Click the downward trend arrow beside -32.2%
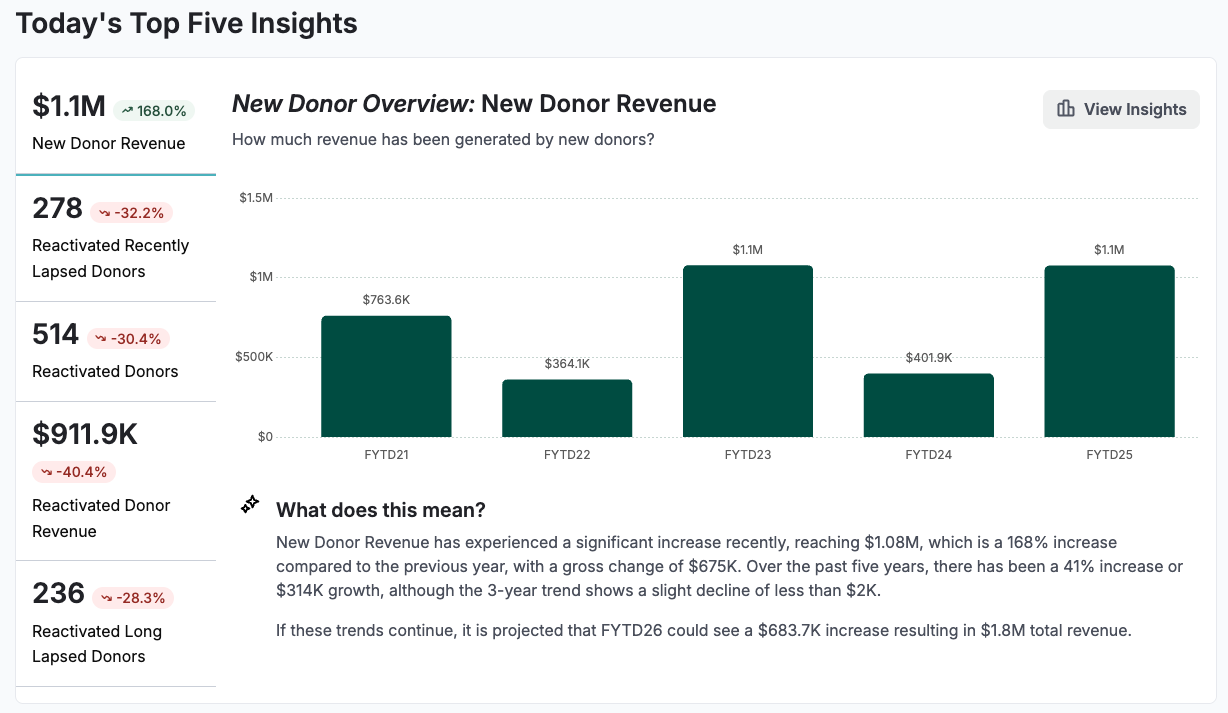This screenshot has width=1228, height=713. tap(103, 211)
